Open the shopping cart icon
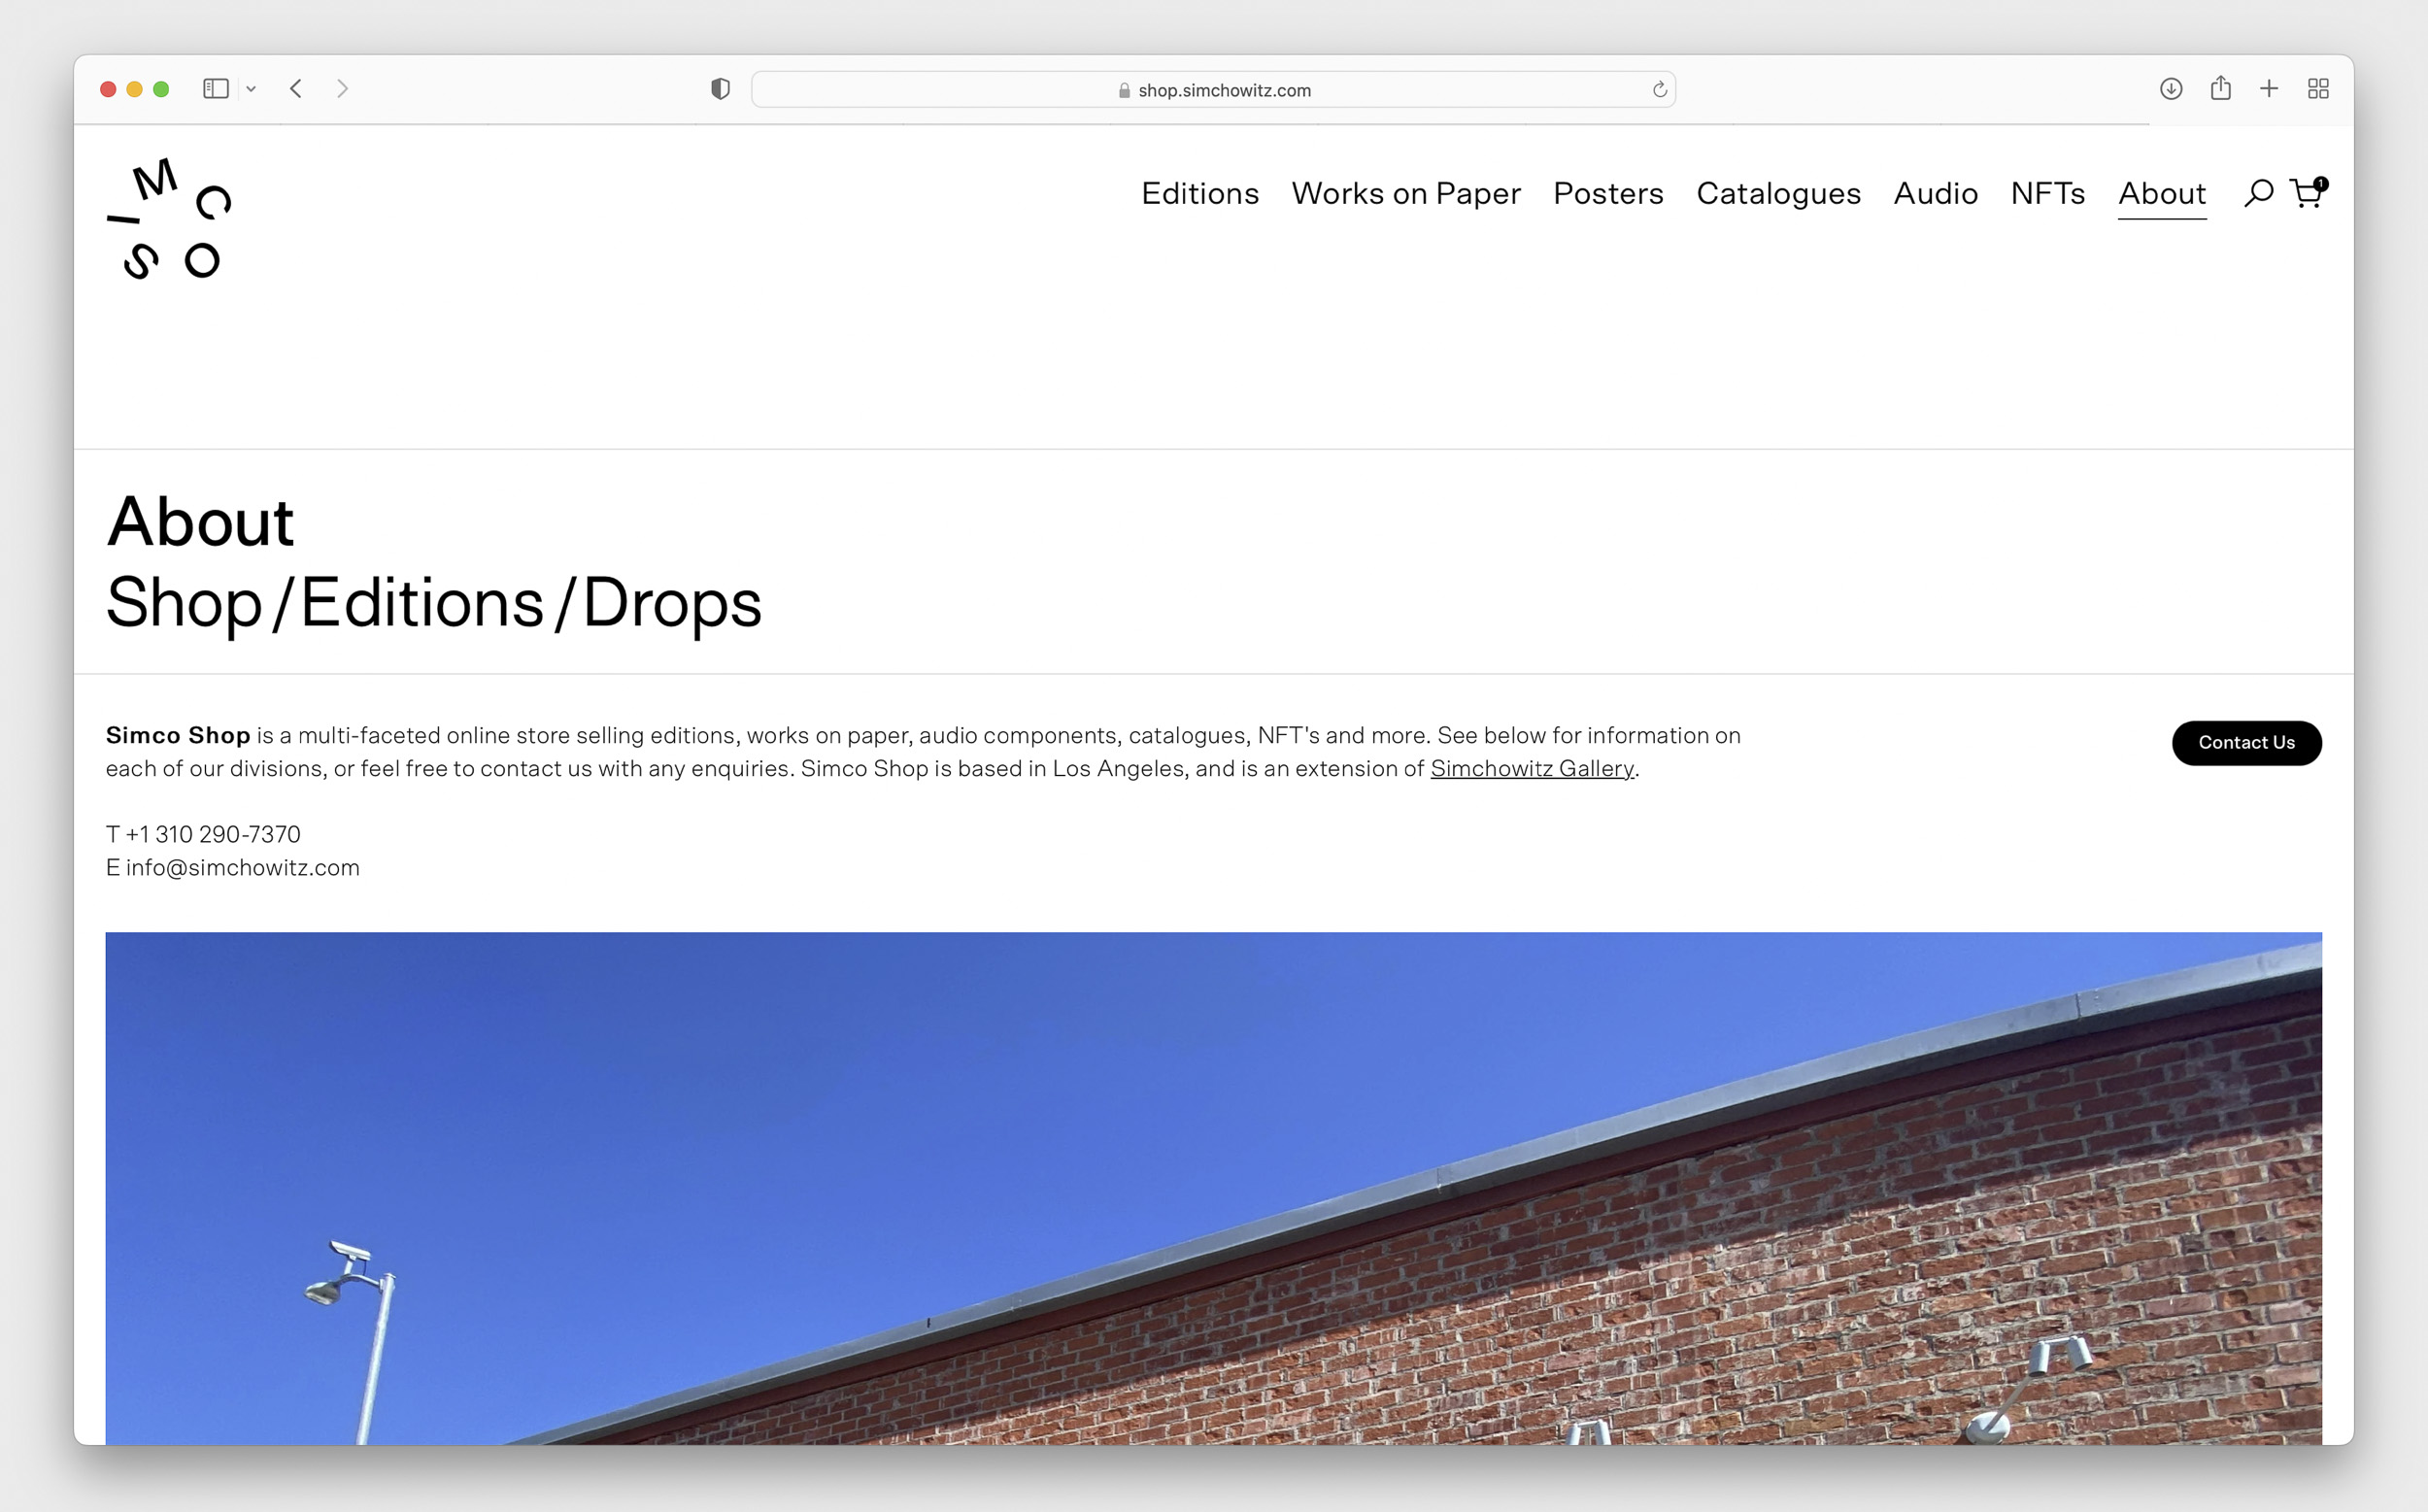2428x1512 pixels. tap(2306, 193)
